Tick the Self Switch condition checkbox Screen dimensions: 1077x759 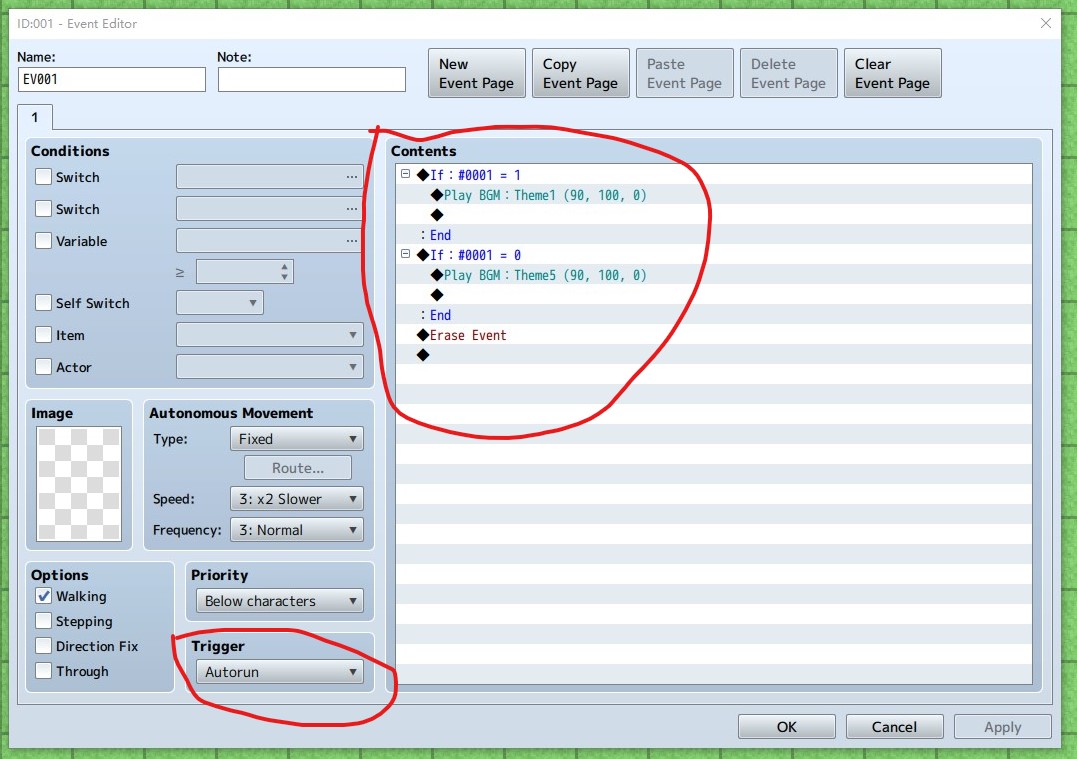43,302
